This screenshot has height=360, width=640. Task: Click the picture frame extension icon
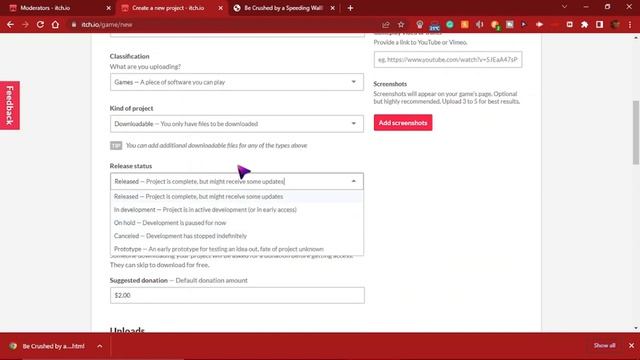510,24
